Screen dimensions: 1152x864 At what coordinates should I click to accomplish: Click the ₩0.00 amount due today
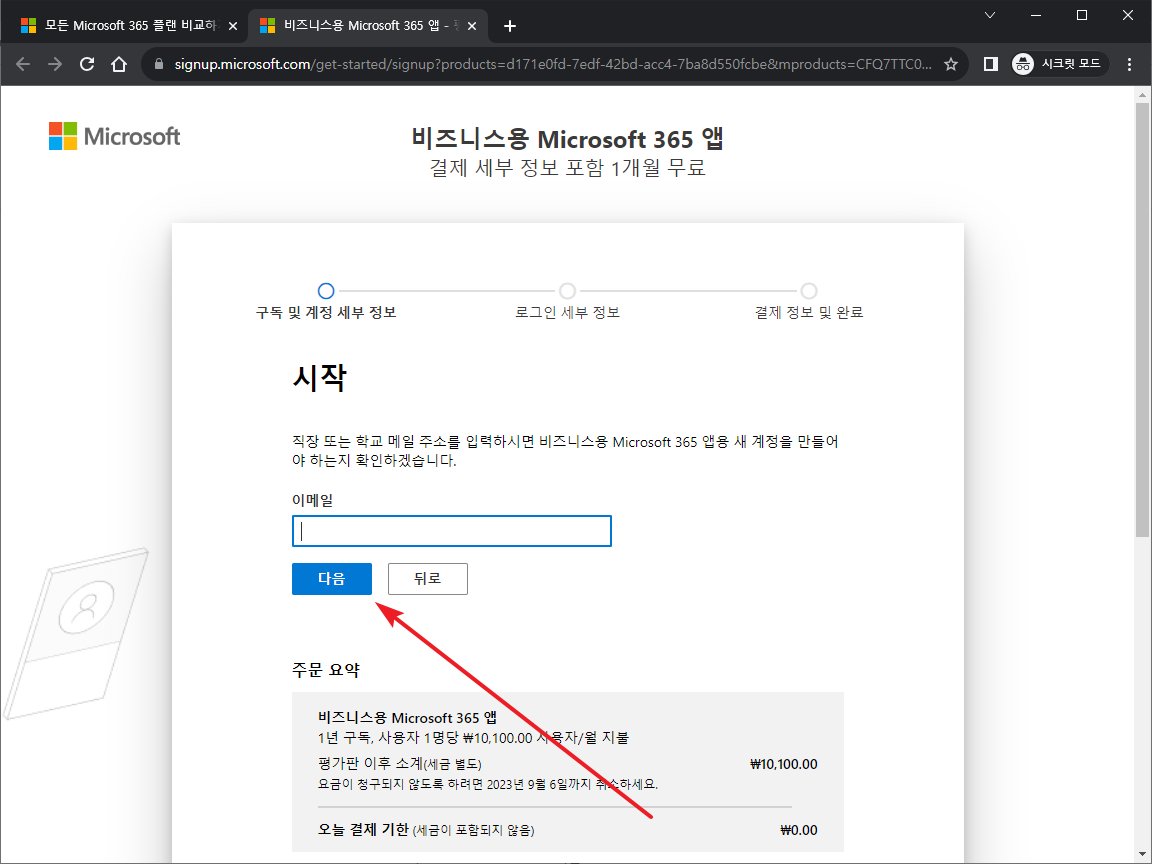pyautogui.click(x=799, y=830)
